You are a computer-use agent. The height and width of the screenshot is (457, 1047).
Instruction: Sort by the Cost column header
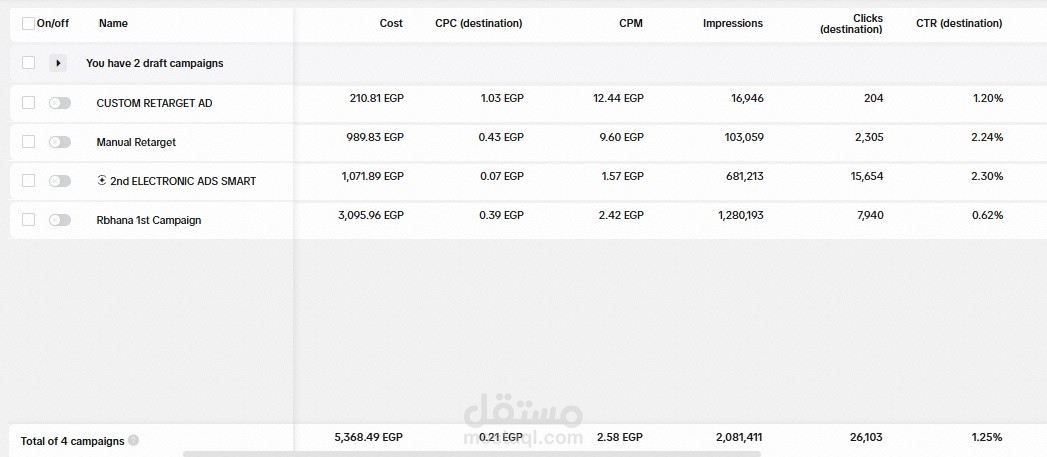(391, 23)
